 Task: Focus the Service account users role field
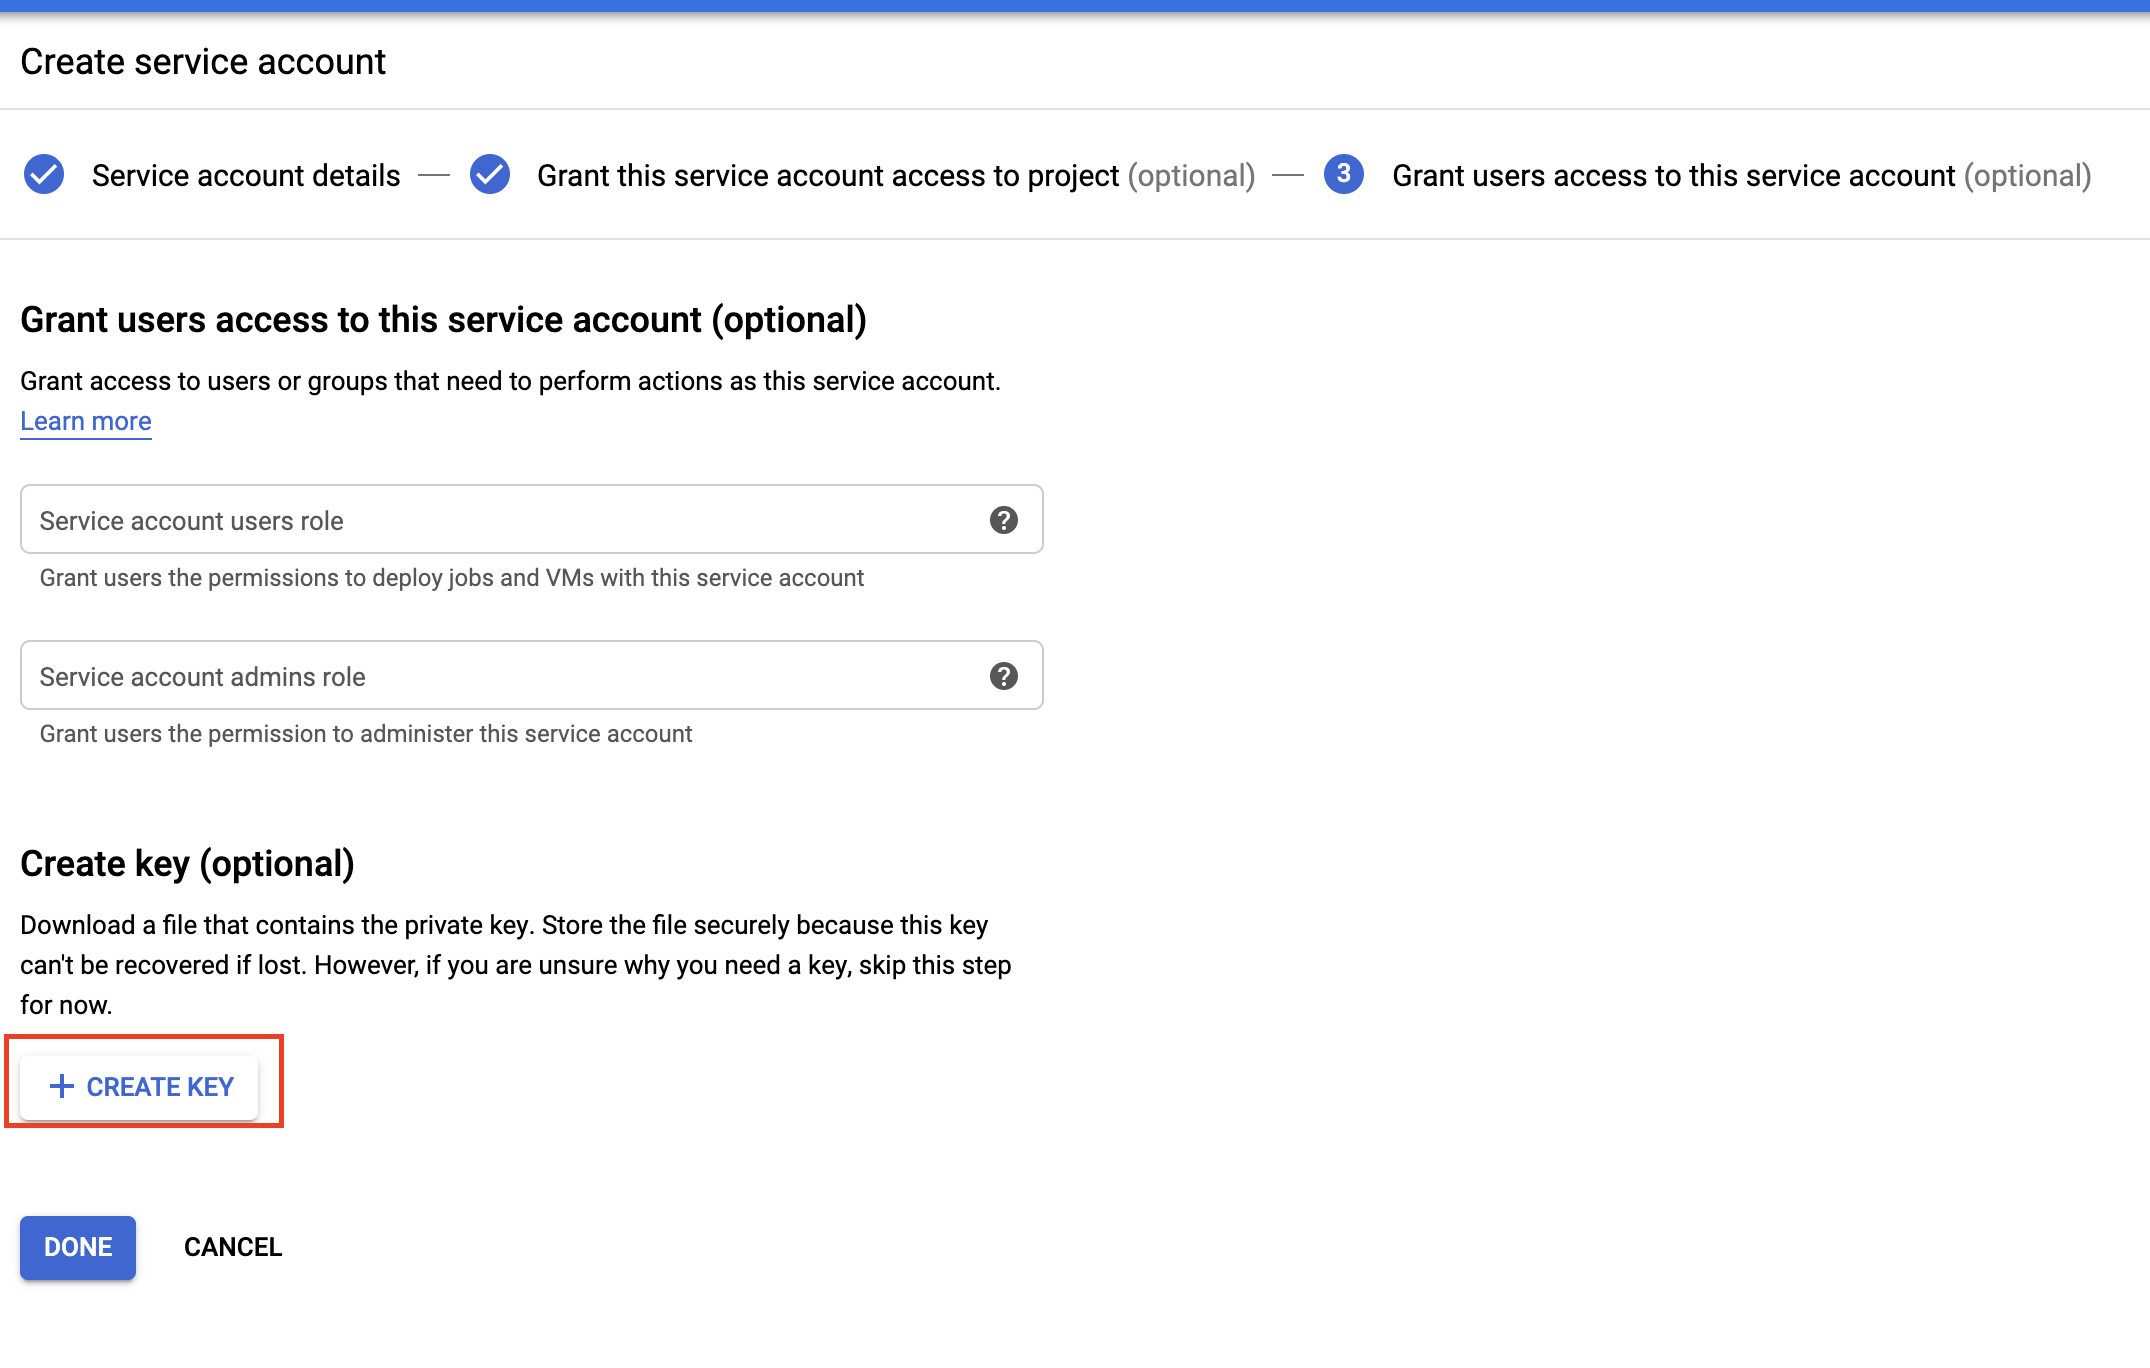(500, 520)
